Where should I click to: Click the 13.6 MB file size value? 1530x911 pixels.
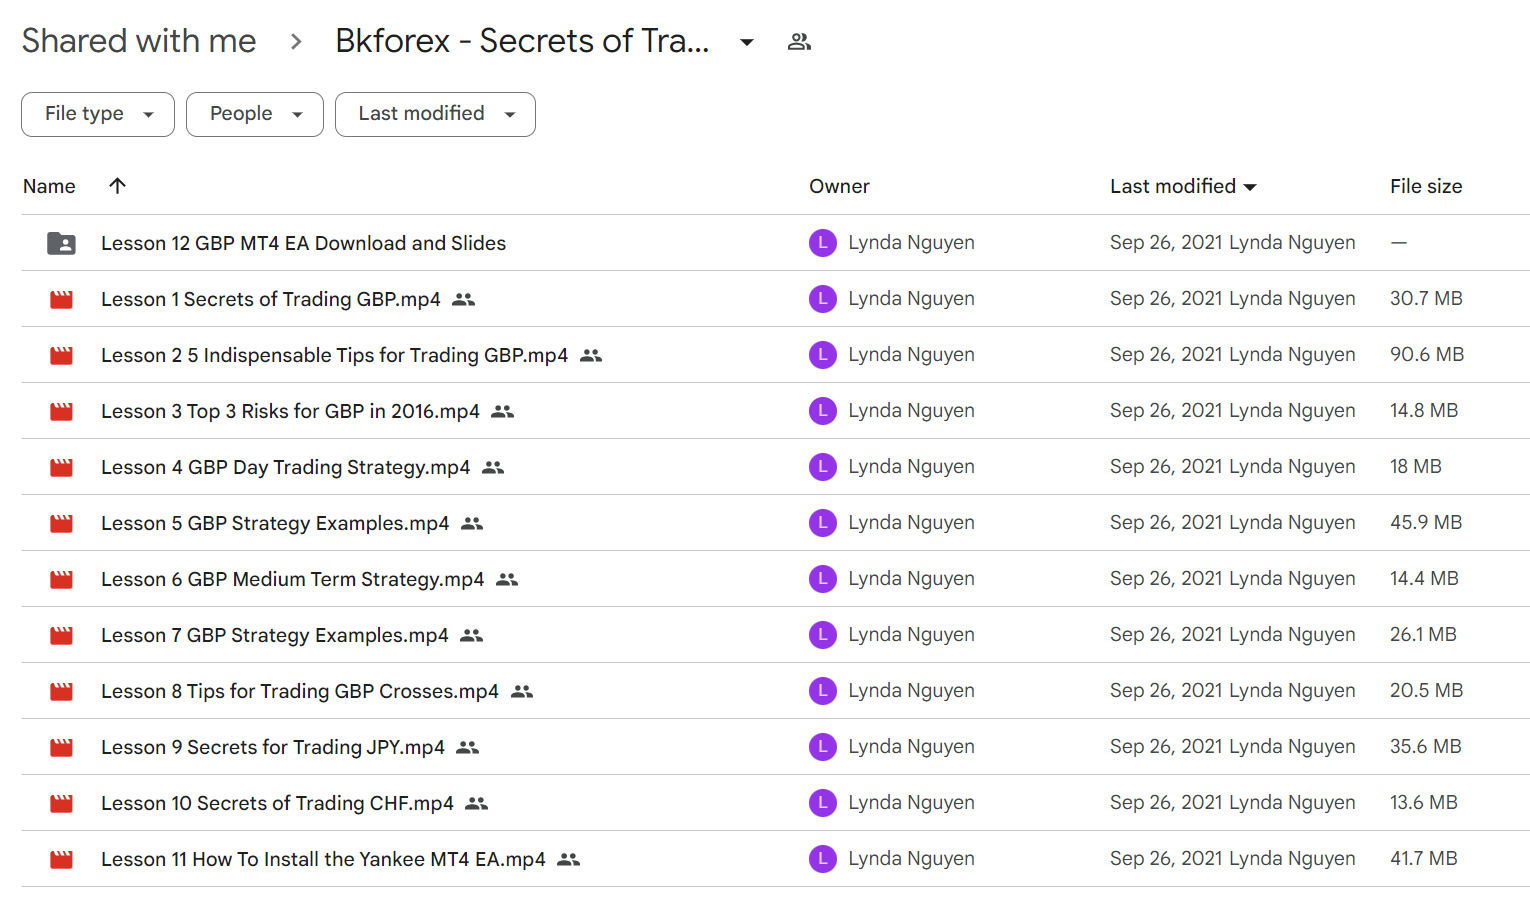click(1424, 802)
